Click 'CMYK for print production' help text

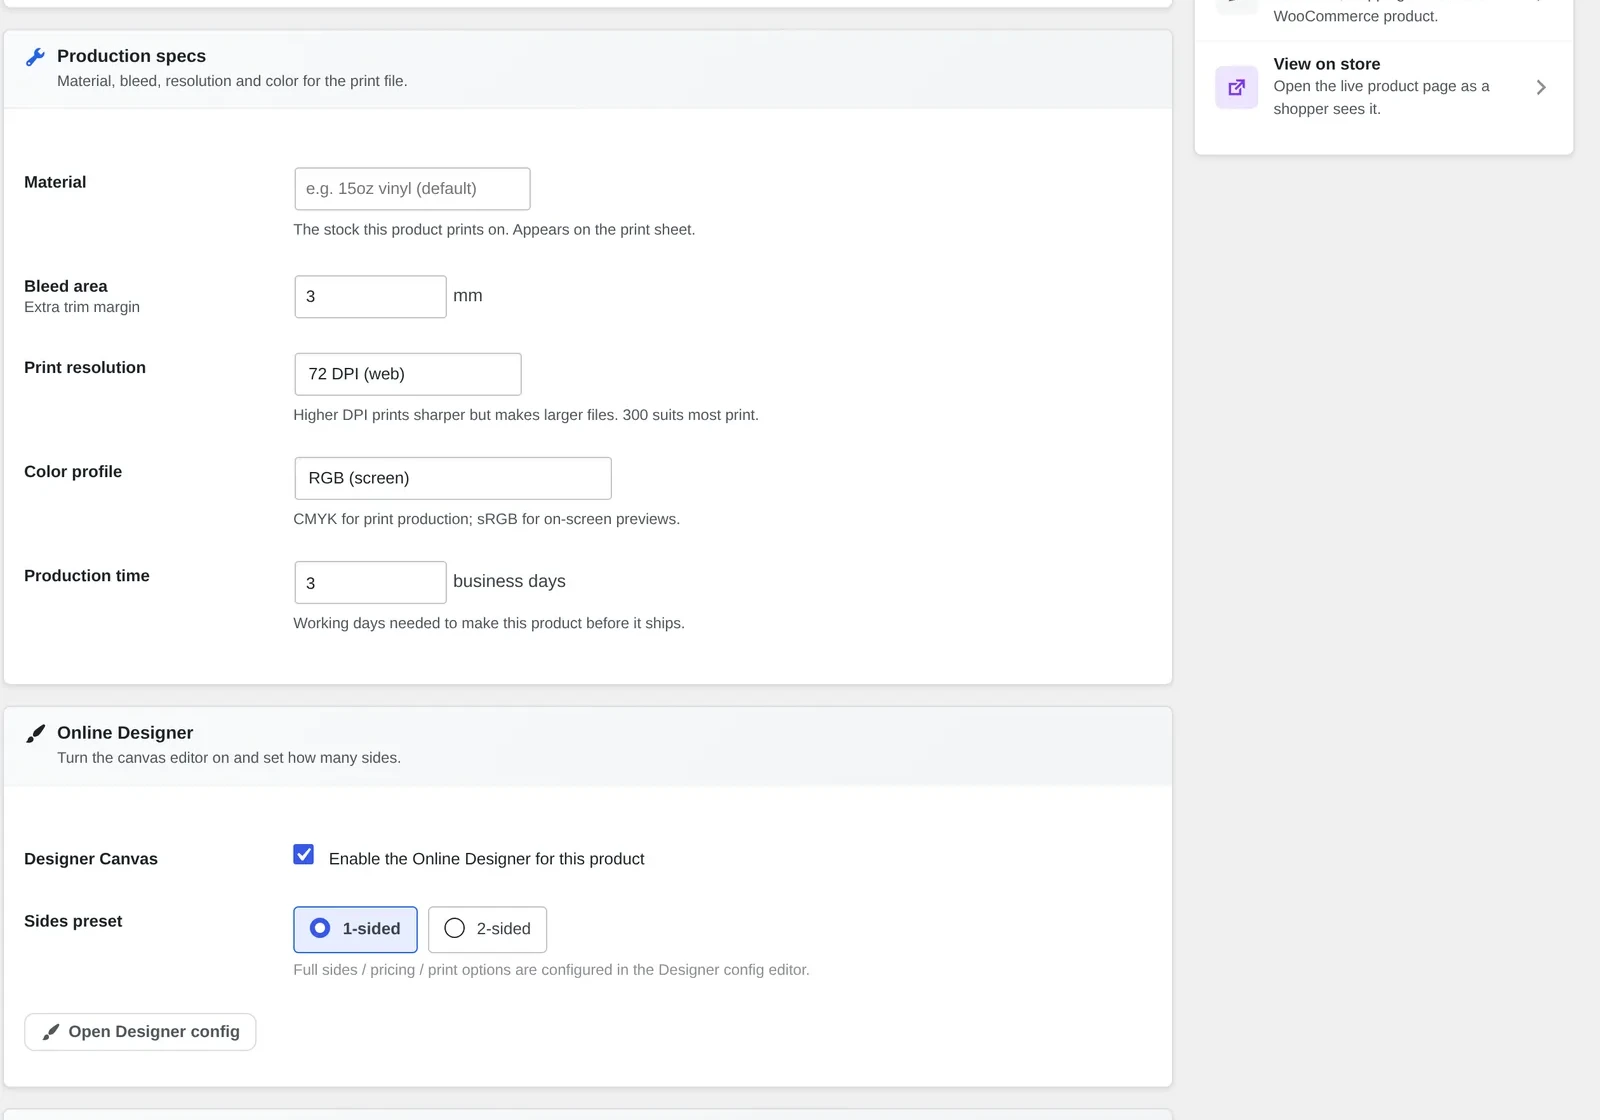(487, 519)
